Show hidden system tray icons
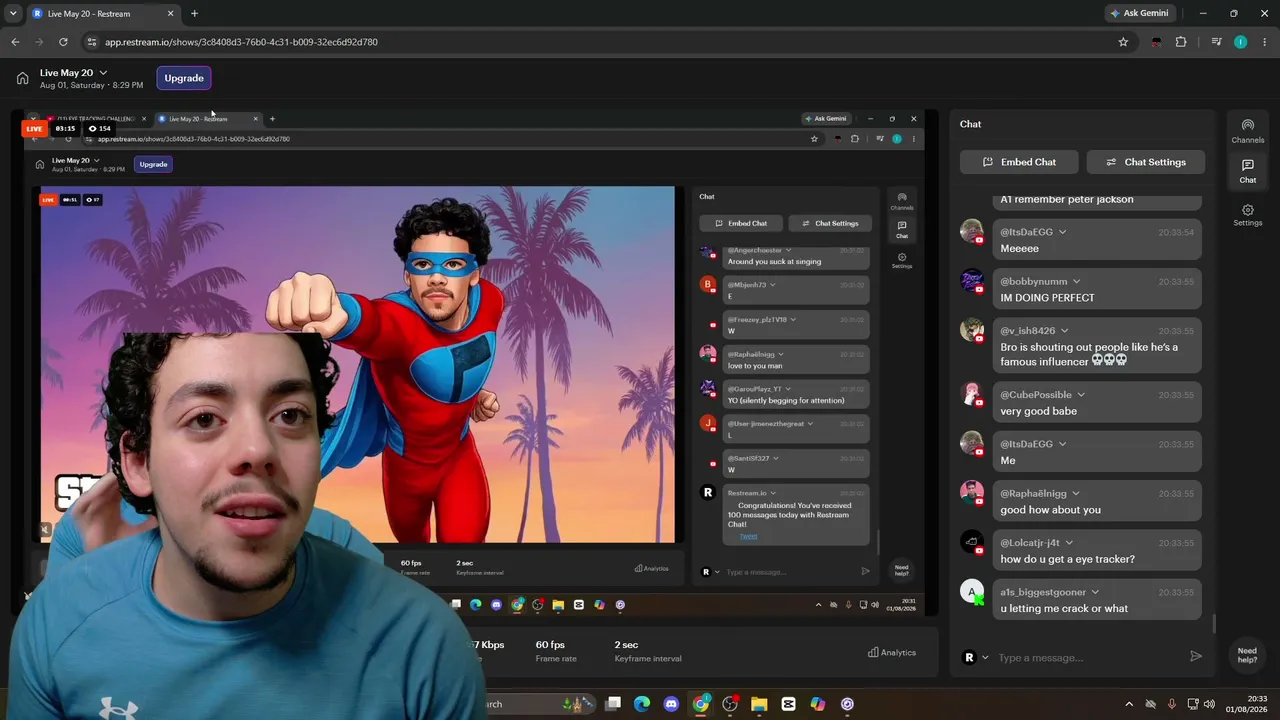Screen dimensions: 1280x720 click(1129, 704)
